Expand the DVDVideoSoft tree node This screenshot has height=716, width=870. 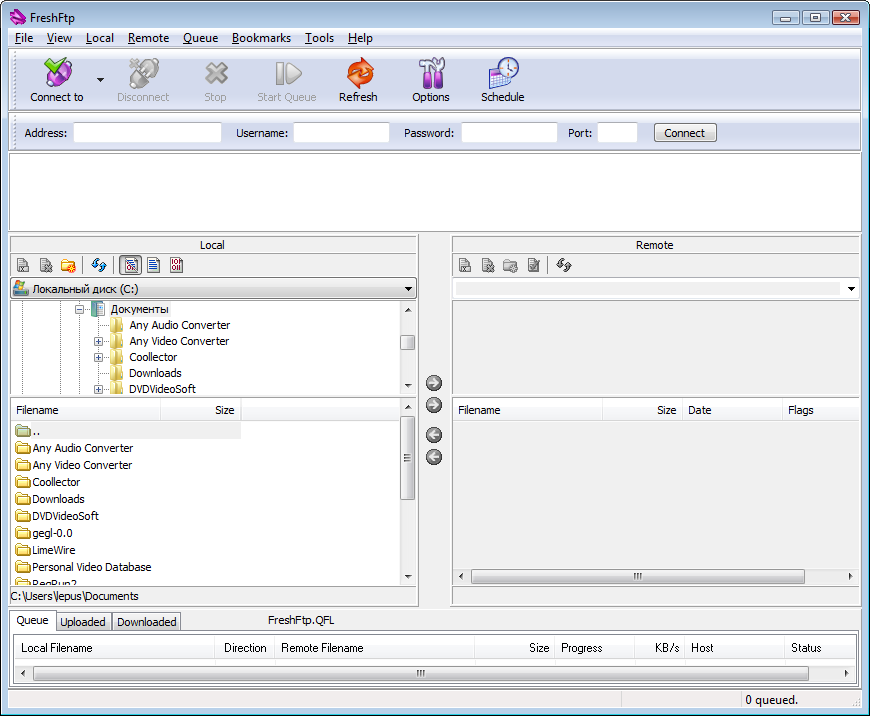98,390
